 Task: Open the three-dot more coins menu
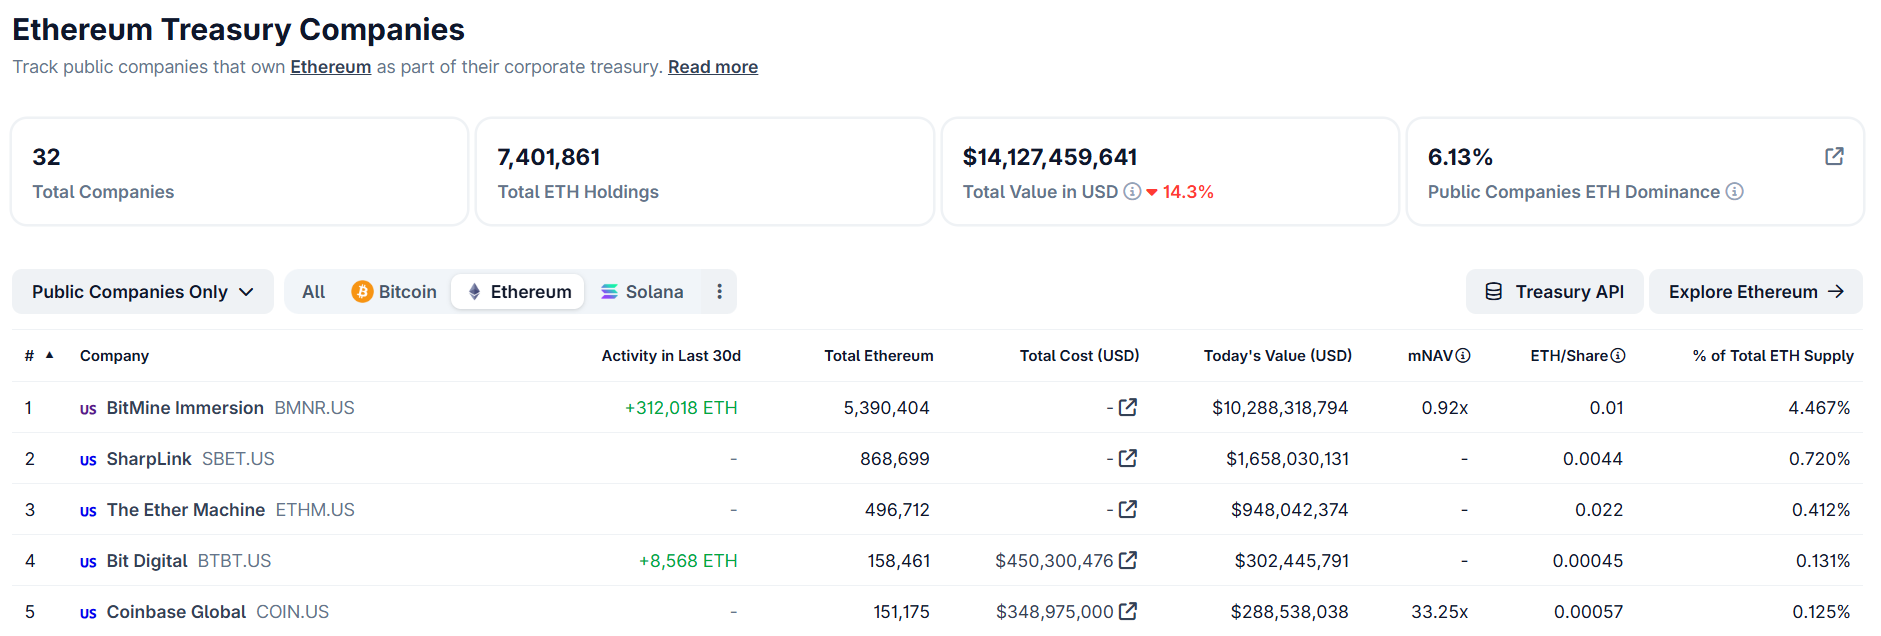tap(719, 291)
